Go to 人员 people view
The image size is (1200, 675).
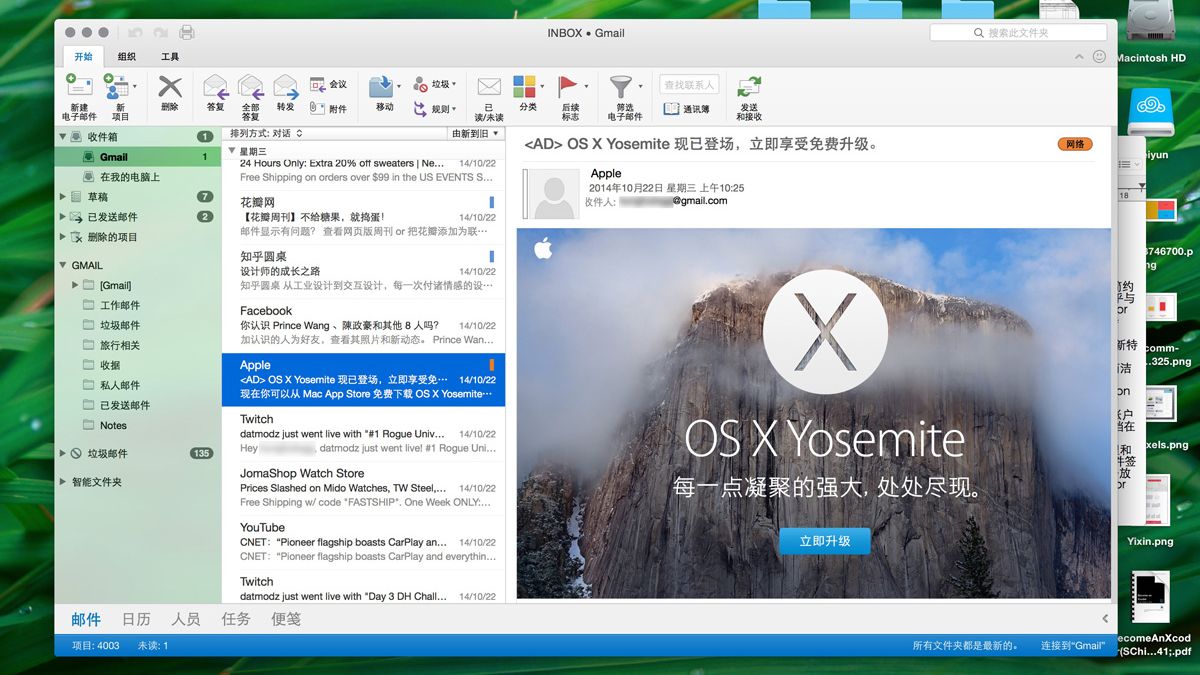pos(186,619)
